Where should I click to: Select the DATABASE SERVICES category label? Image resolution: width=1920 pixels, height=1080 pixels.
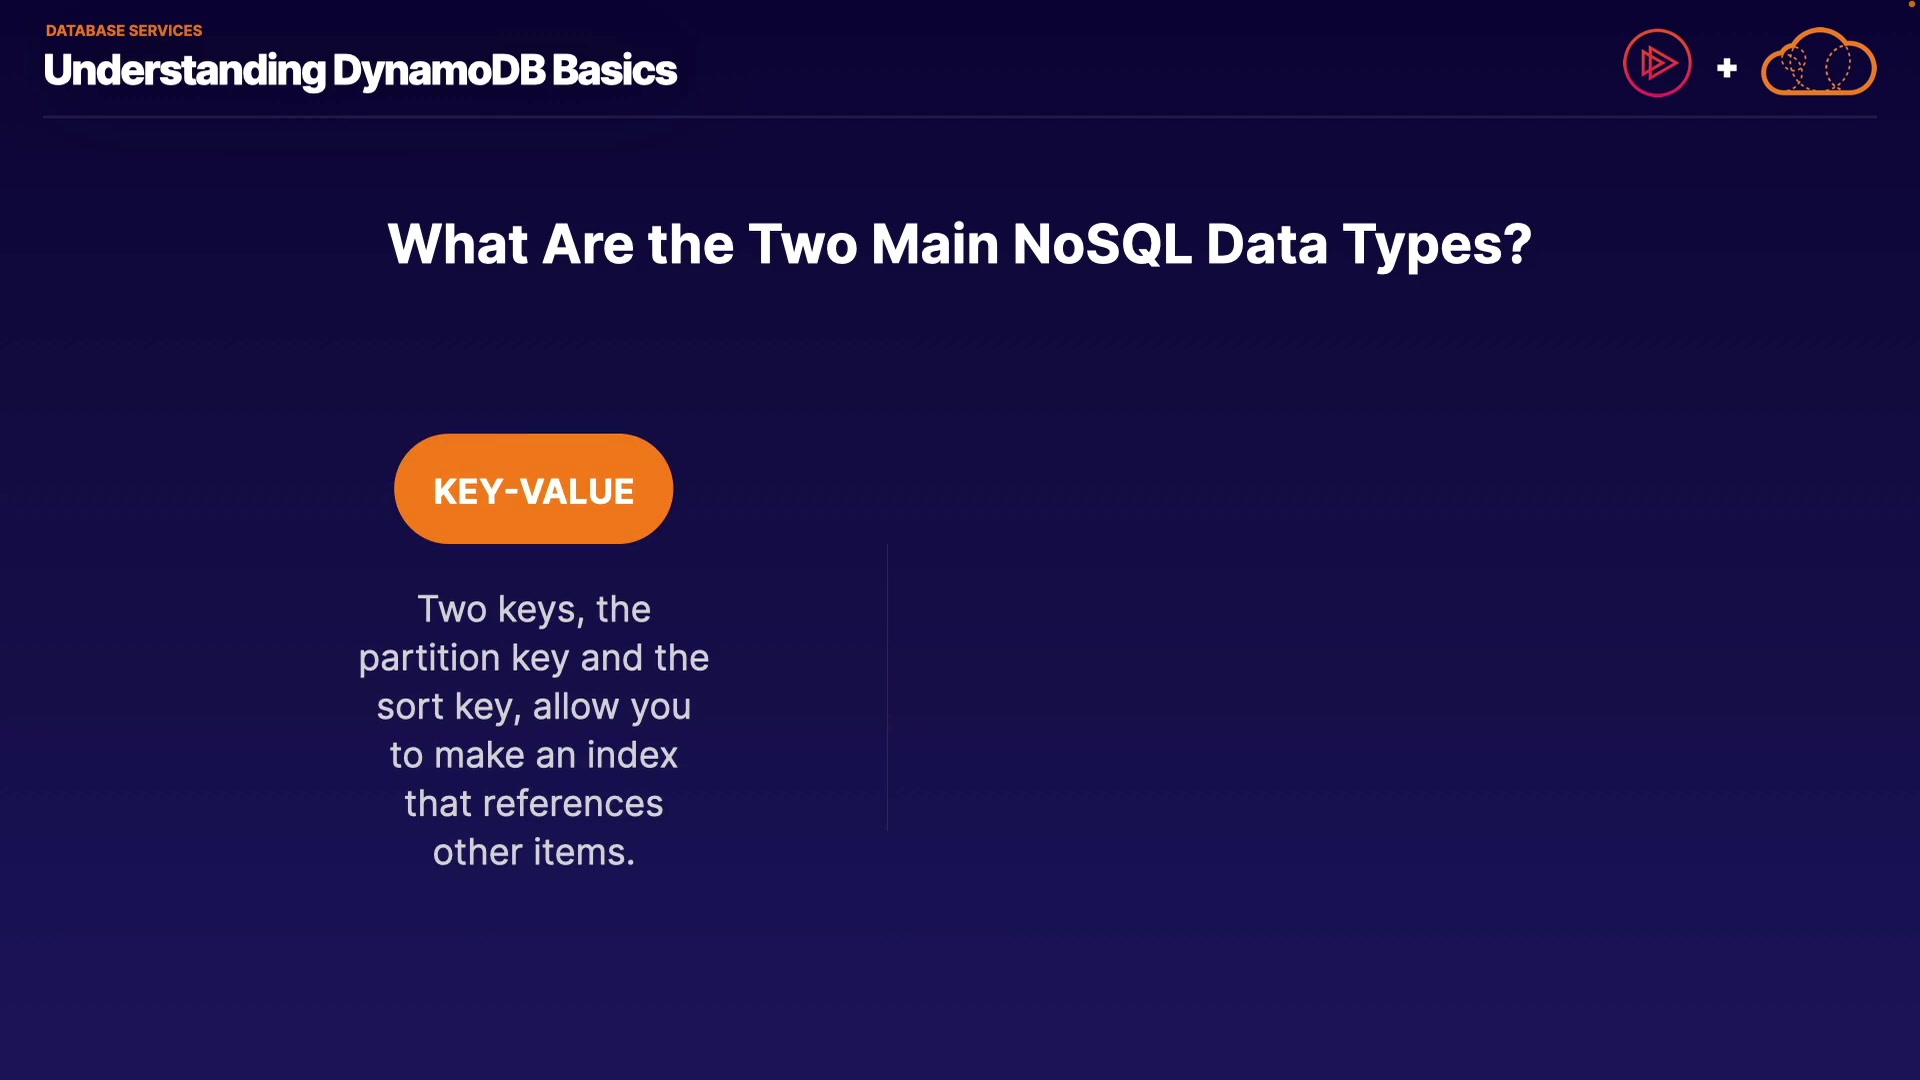pyautogui.click(x=124, y=31)
